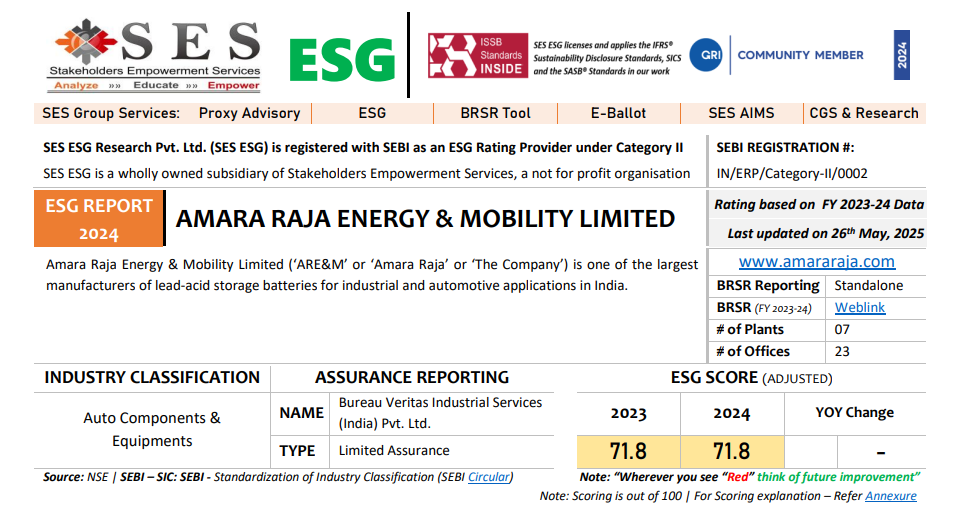Click the assurance TYPE row label
The image size is (953, 510).
point(297,451)
